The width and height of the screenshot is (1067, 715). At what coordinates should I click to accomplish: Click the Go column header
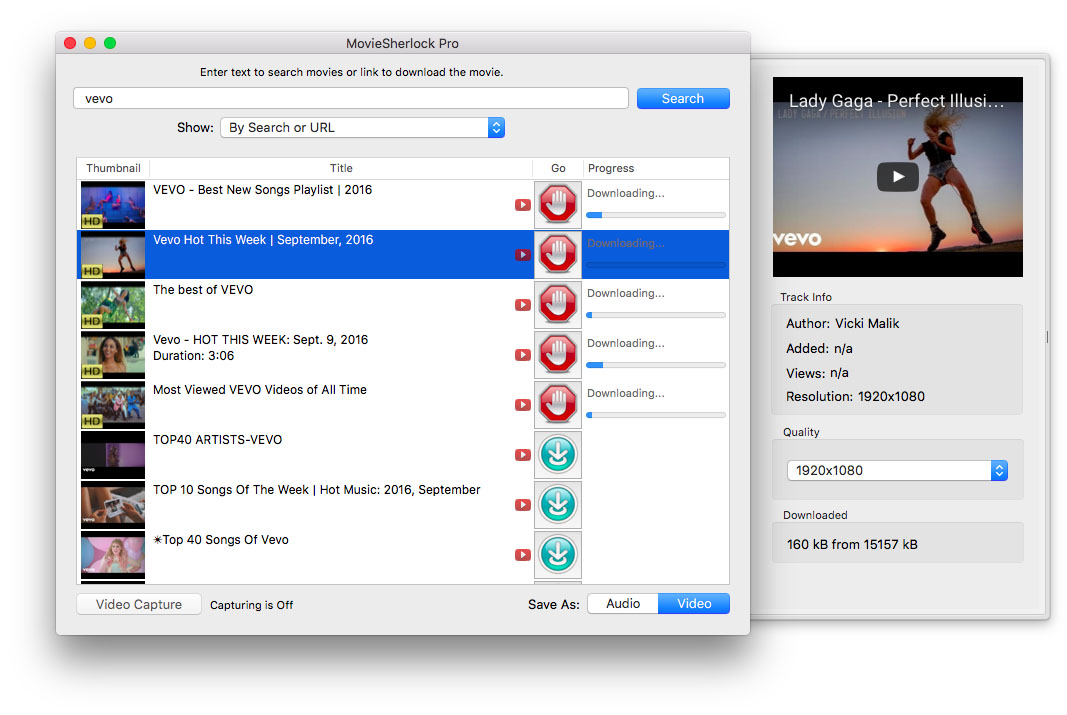(558, 168)
